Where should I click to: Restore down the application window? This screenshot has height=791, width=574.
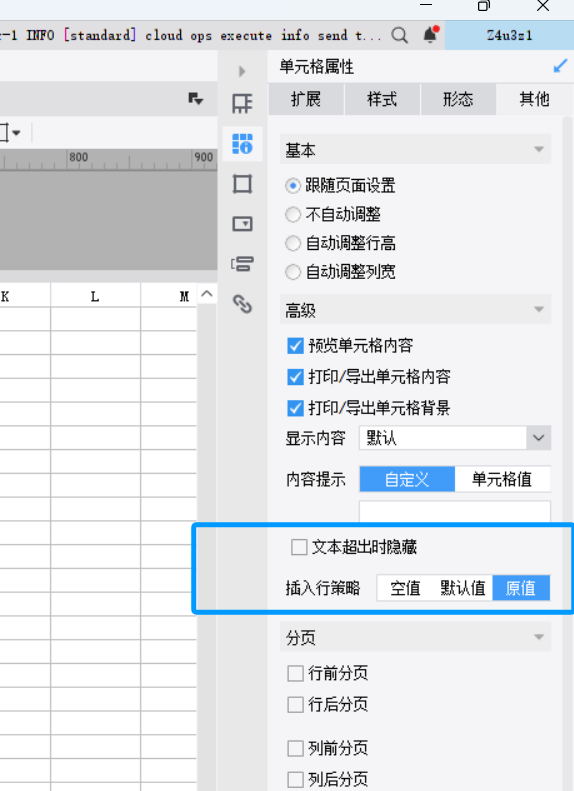[x=484, y=6]
